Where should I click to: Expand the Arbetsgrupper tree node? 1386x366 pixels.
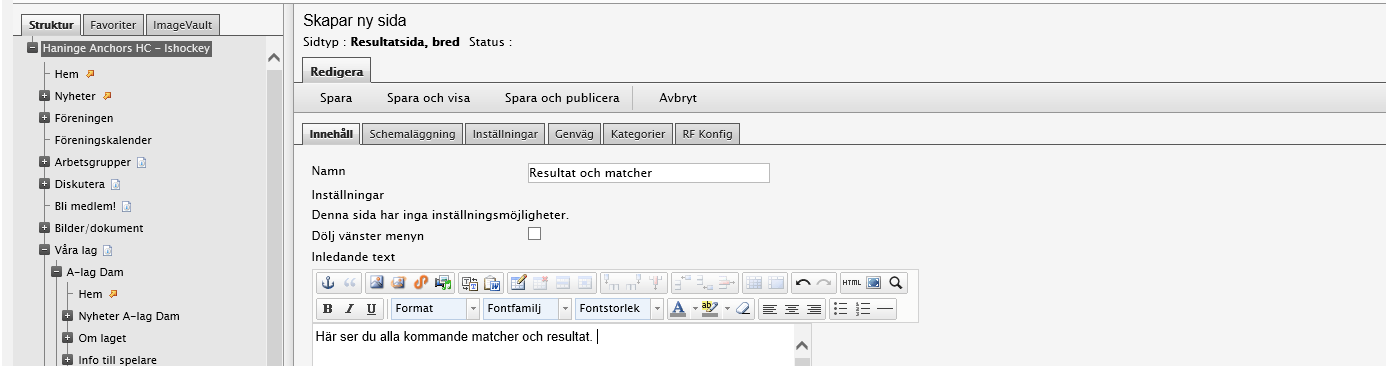pyautogui.click(x=44, y=162)
